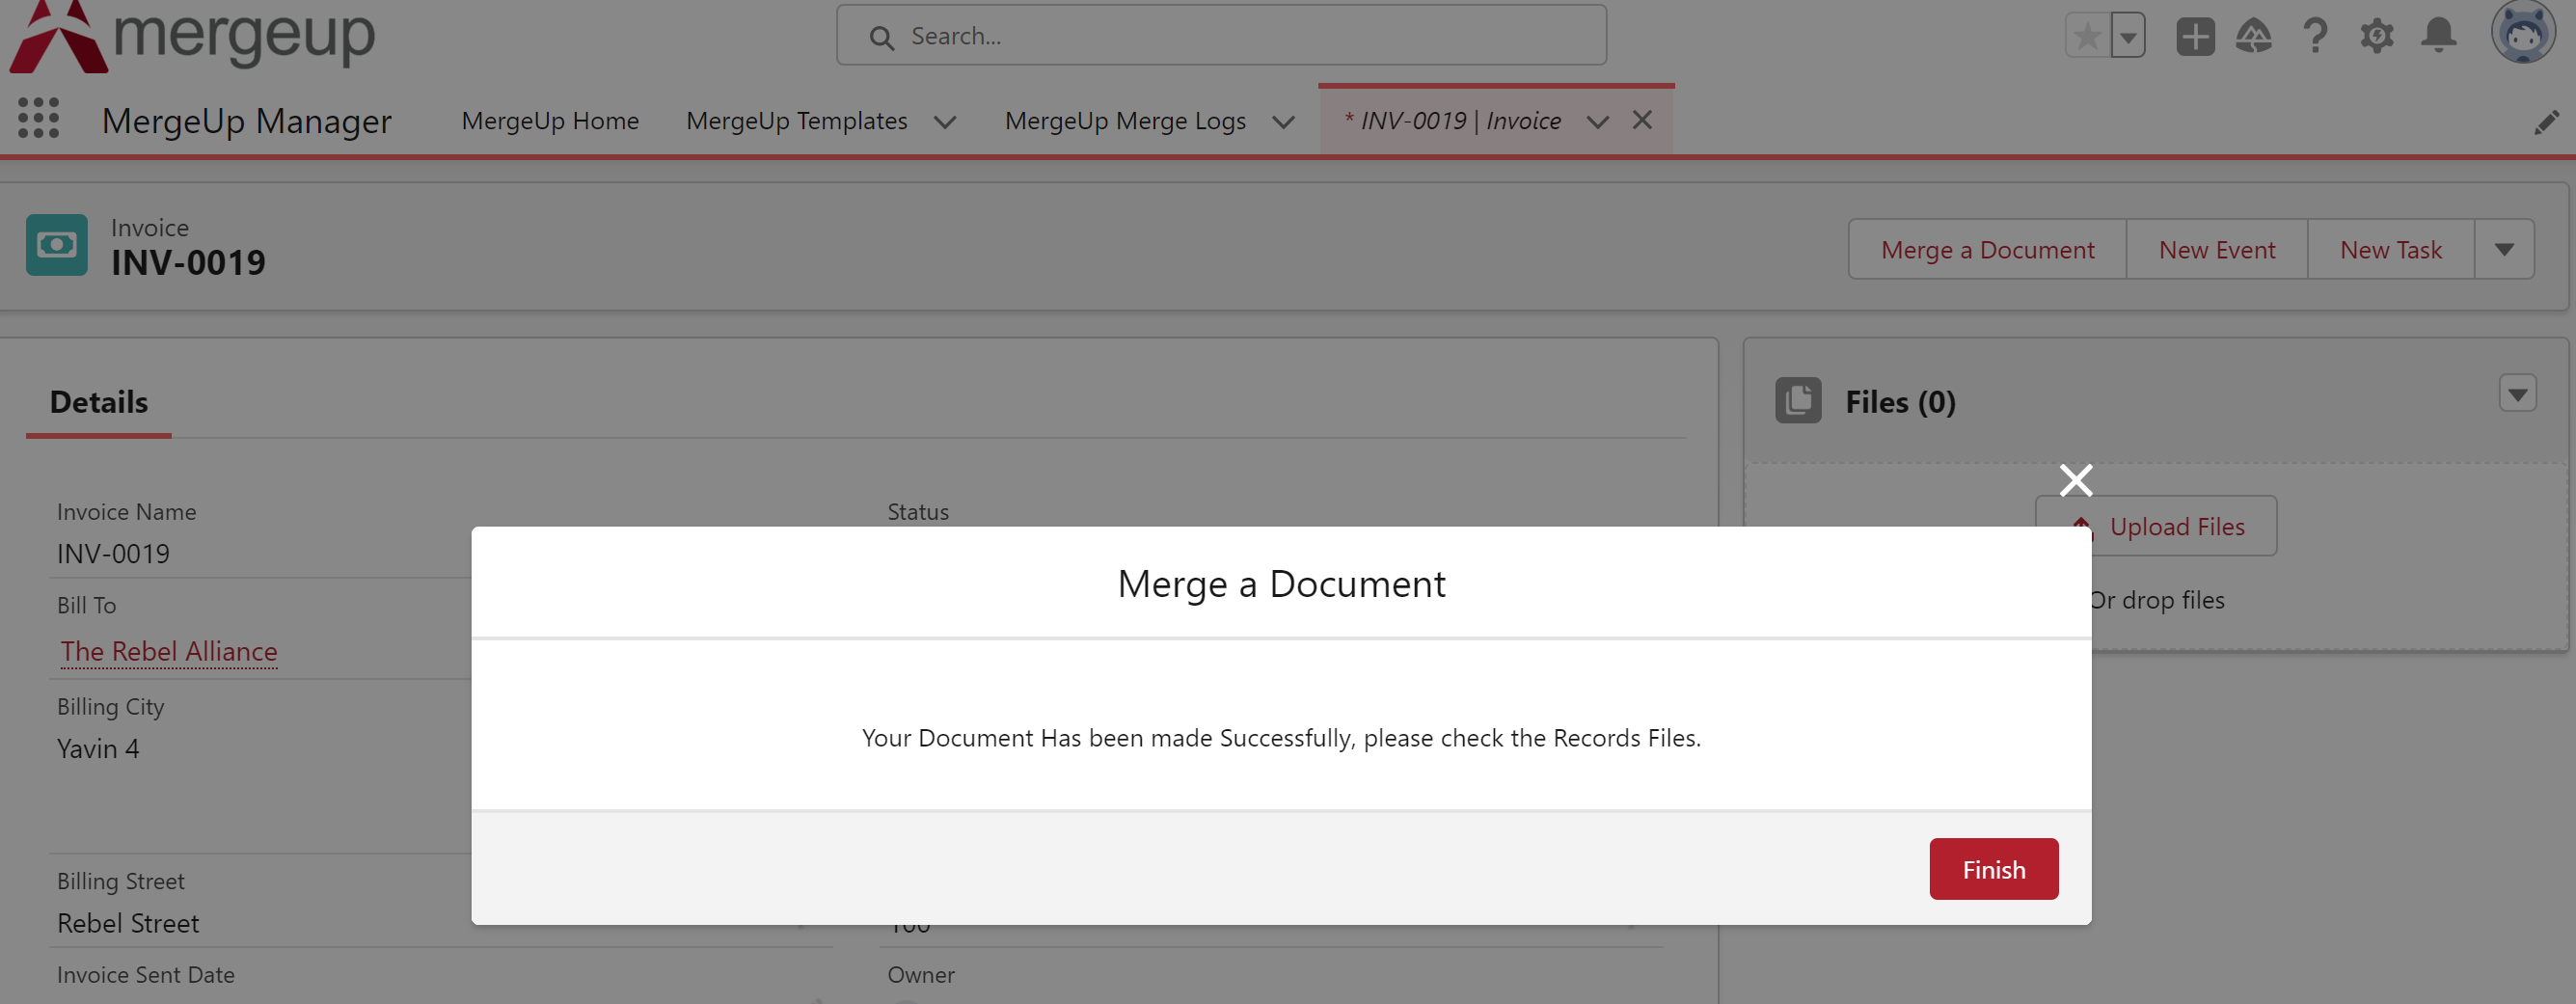2576x1004 pixels.
Task: Show more record actions dropdown
Action: click(2504, 249)
